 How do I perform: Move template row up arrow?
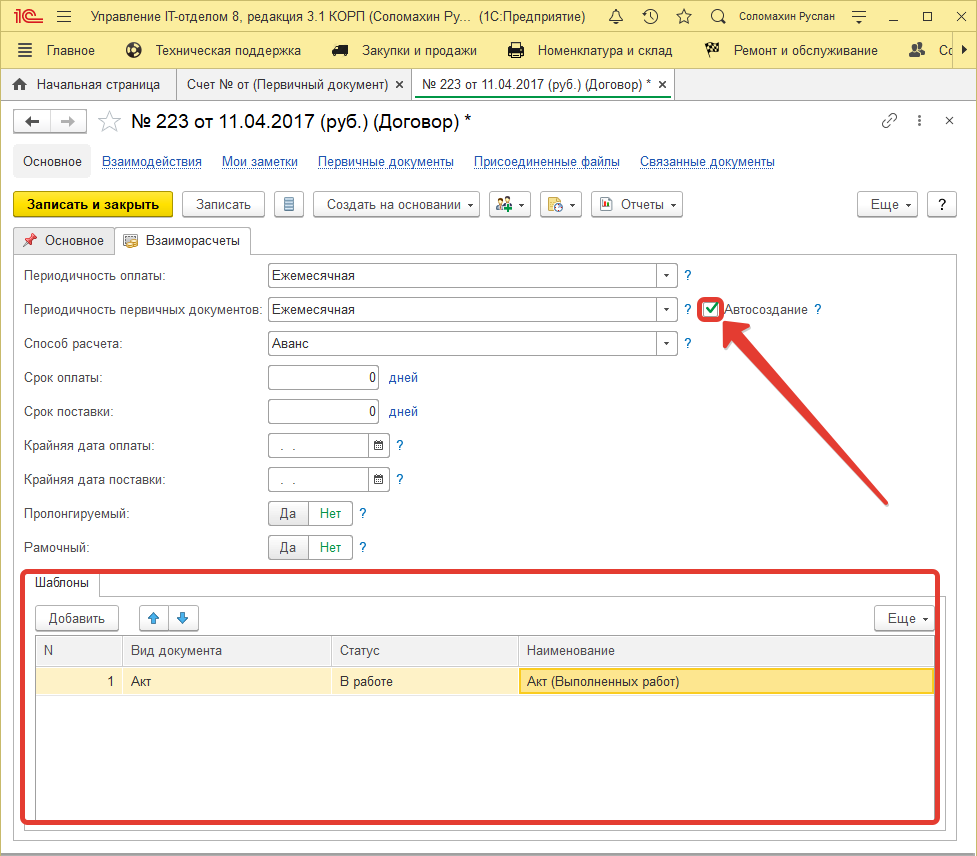point(153,618)
